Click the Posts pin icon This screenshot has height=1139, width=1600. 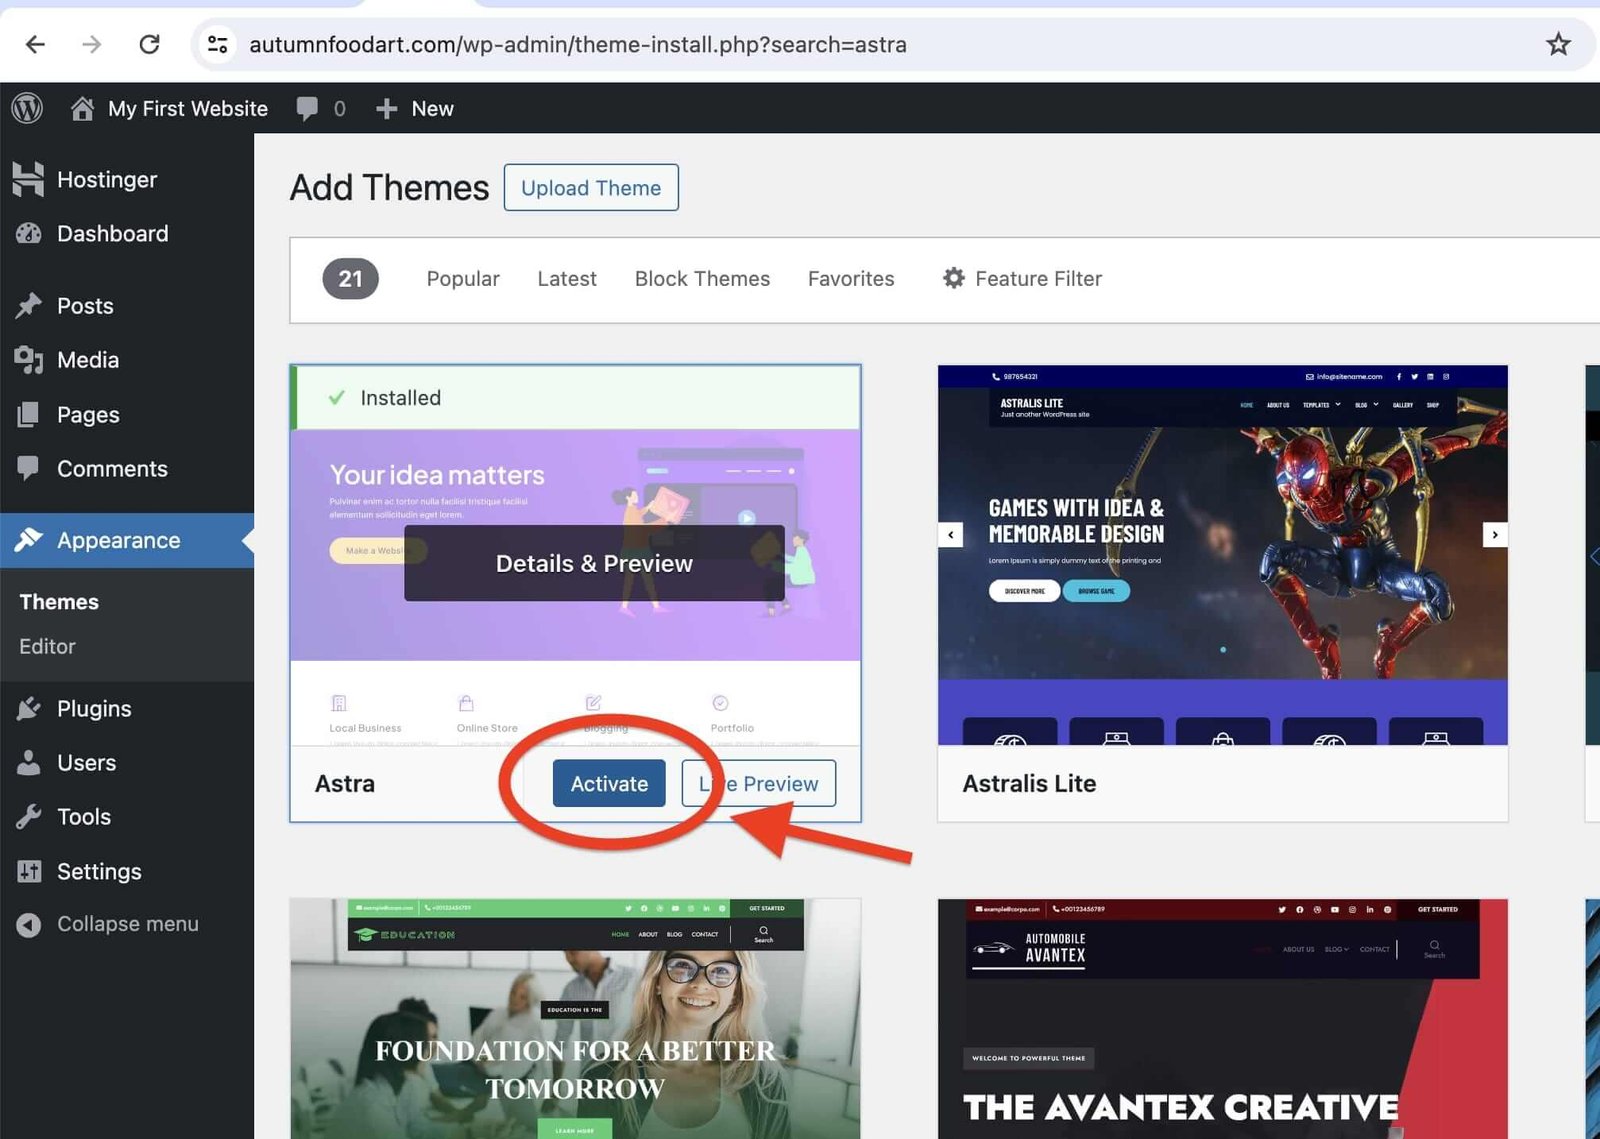click(29, 305)
